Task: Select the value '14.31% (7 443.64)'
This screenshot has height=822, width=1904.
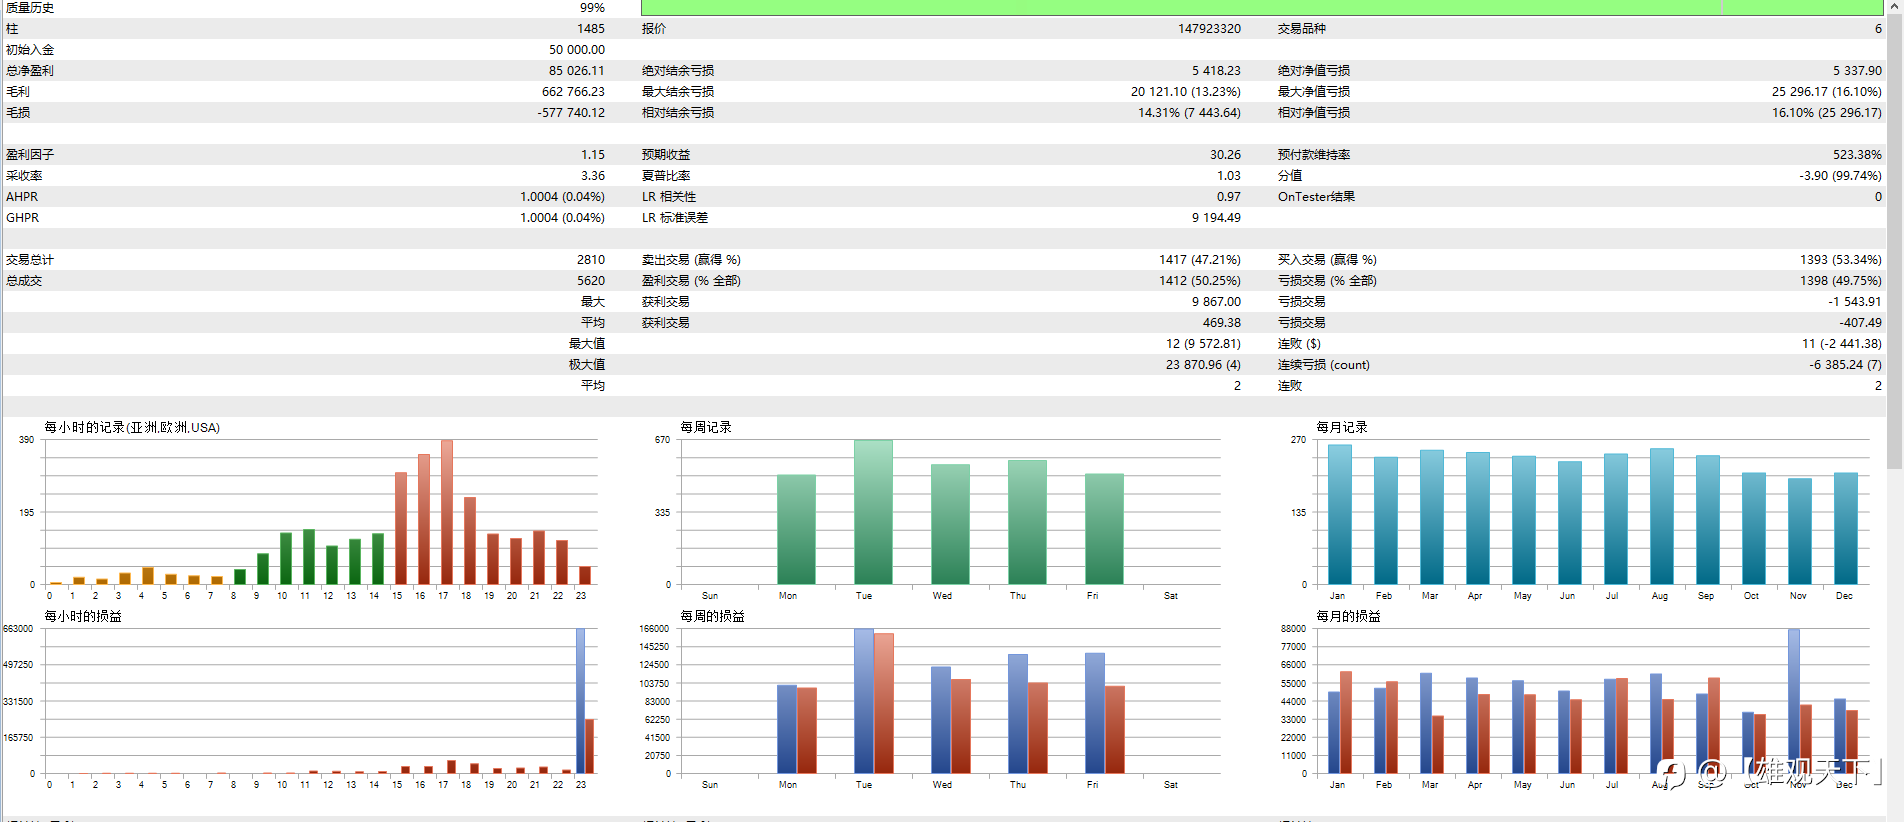Action: (x=1189, y=112)
